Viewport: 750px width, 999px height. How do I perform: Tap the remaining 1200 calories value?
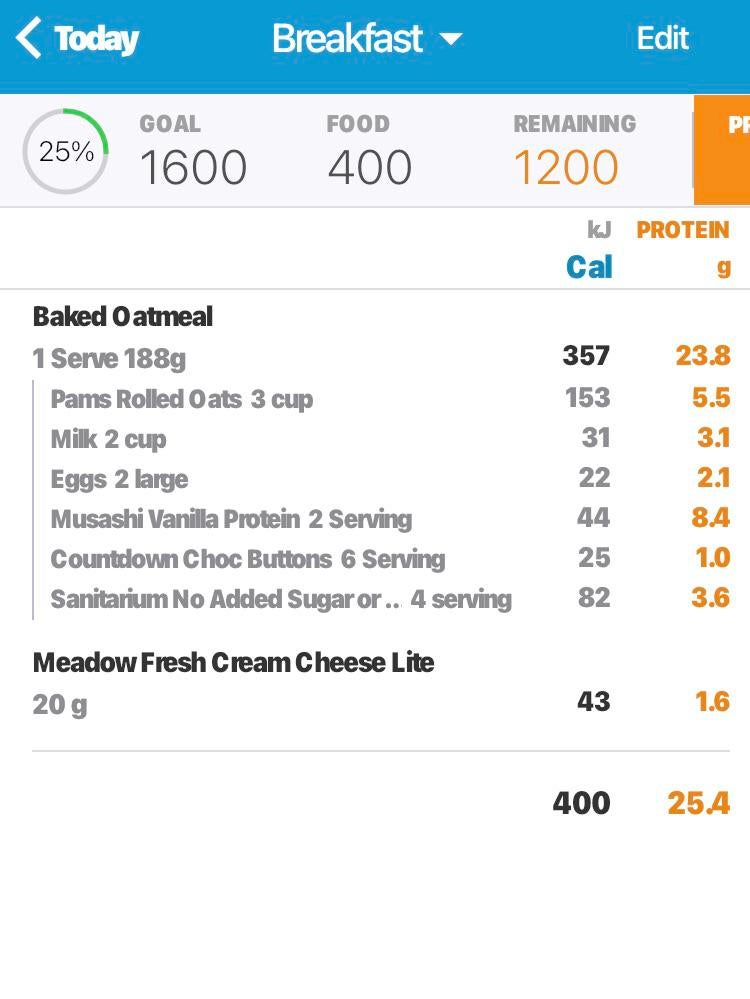(x=566, y=167)
